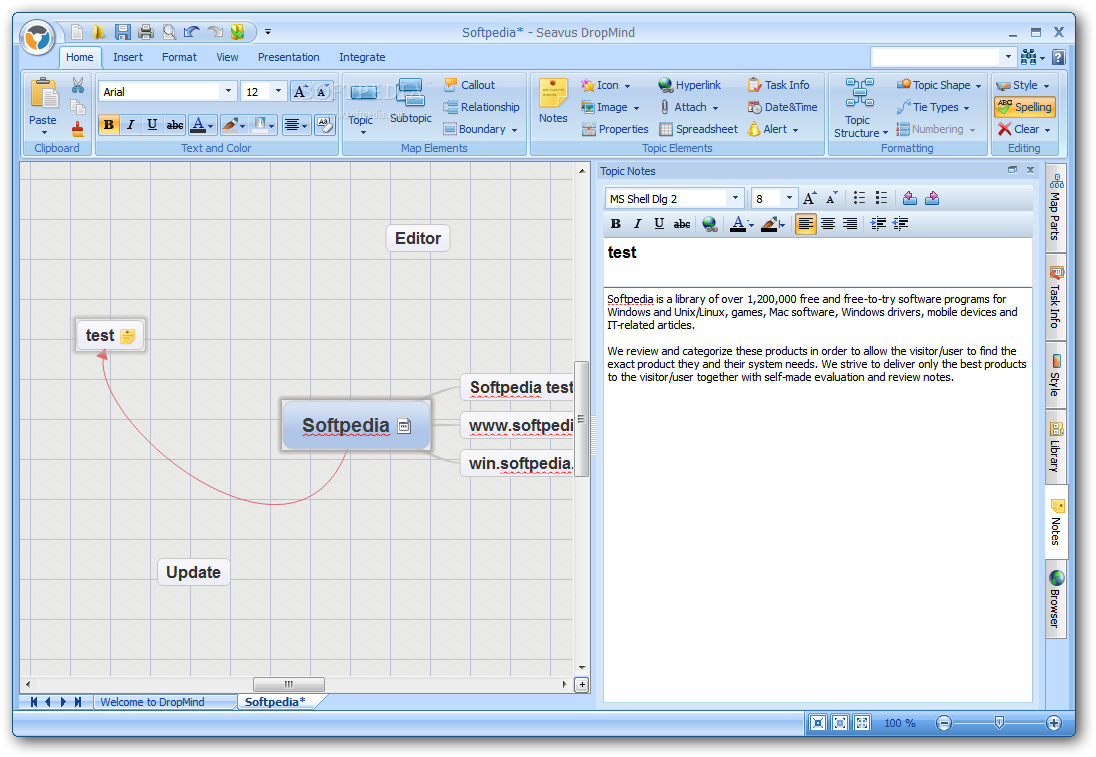
Task: Open the Arial font name dropdown
Action: (x=228, y=92)
